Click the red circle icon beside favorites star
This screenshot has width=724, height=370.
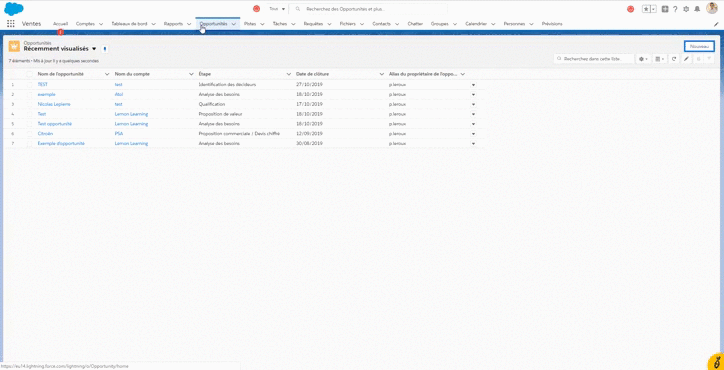coord(630,9)
